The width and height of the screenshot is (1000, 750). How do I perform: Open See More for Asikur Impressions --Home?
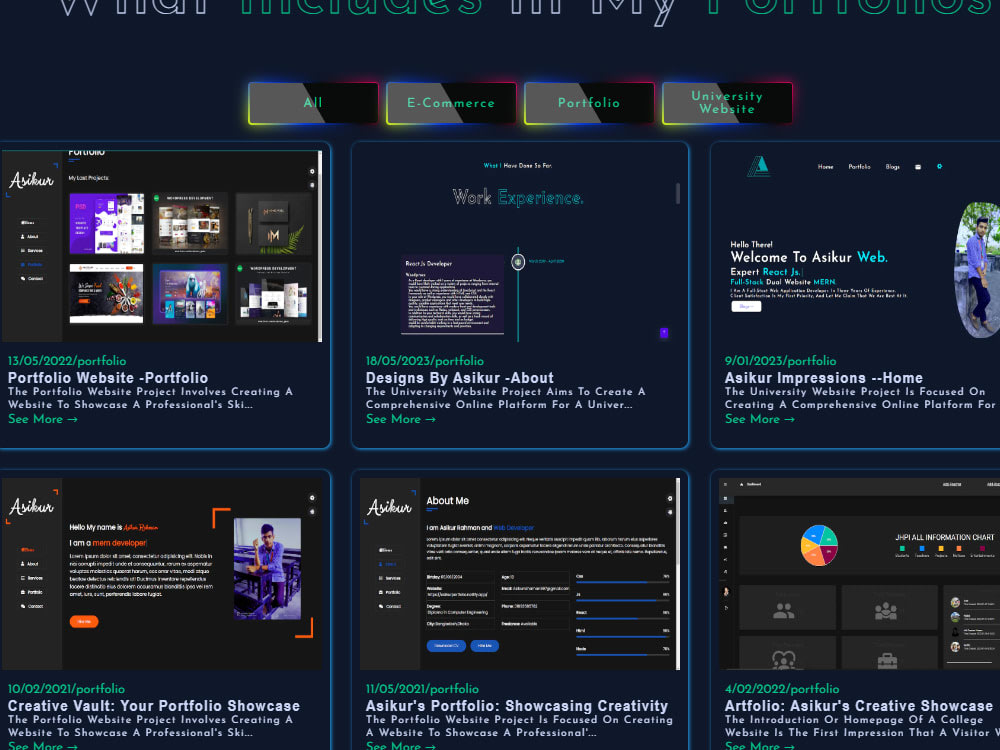click(760, 419)
